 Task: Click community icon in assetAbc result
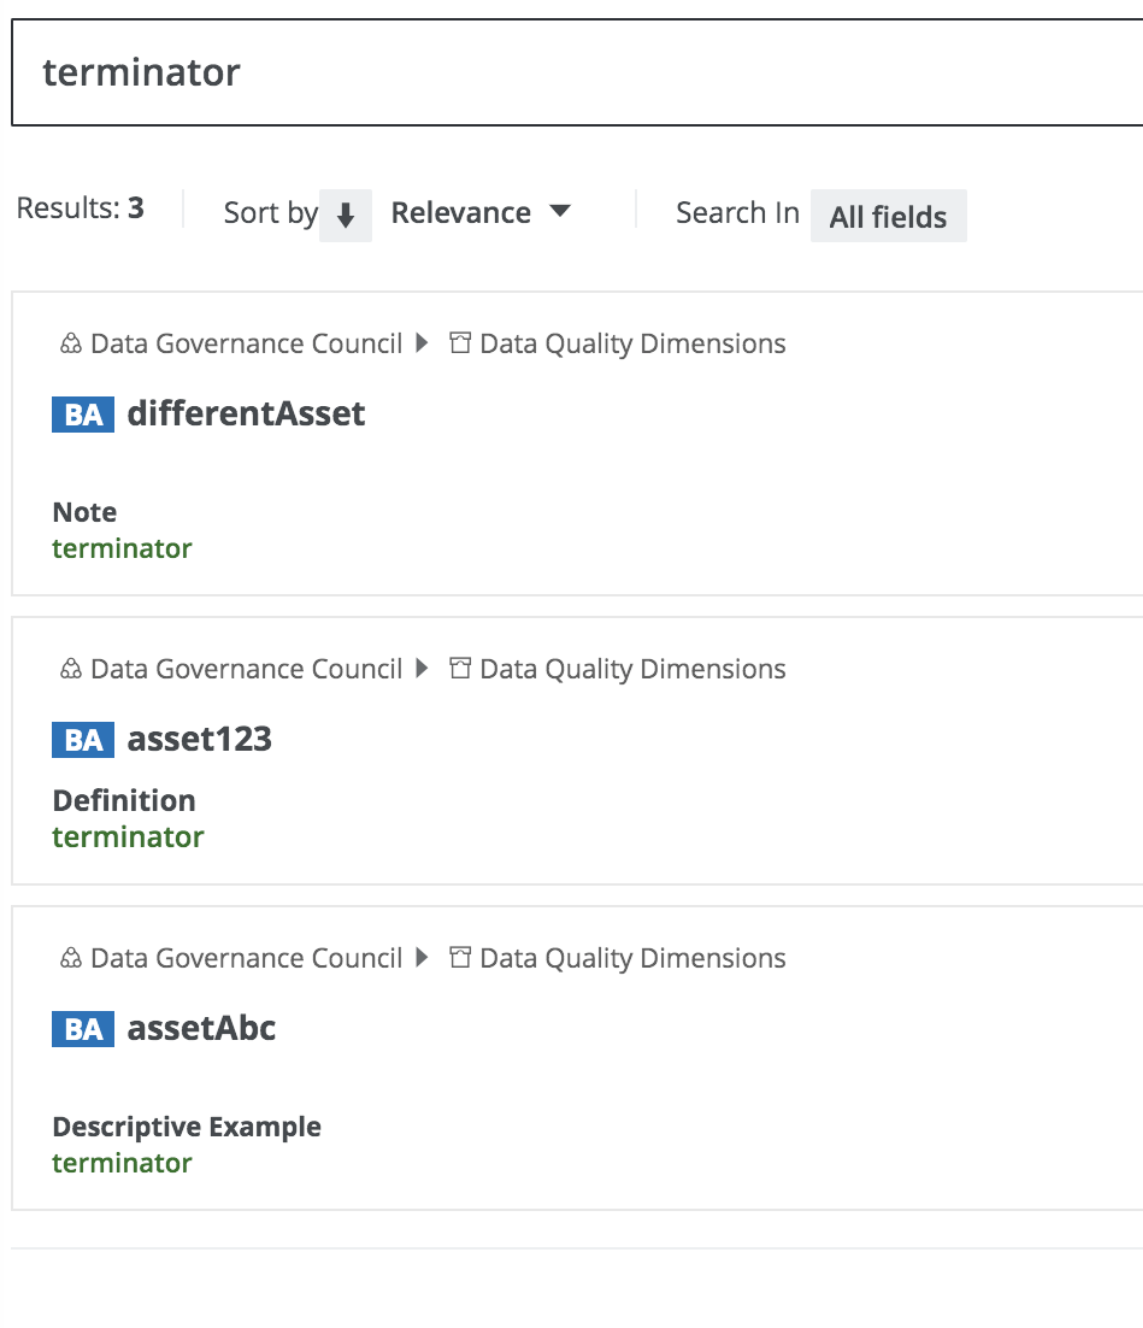point(71,958)
